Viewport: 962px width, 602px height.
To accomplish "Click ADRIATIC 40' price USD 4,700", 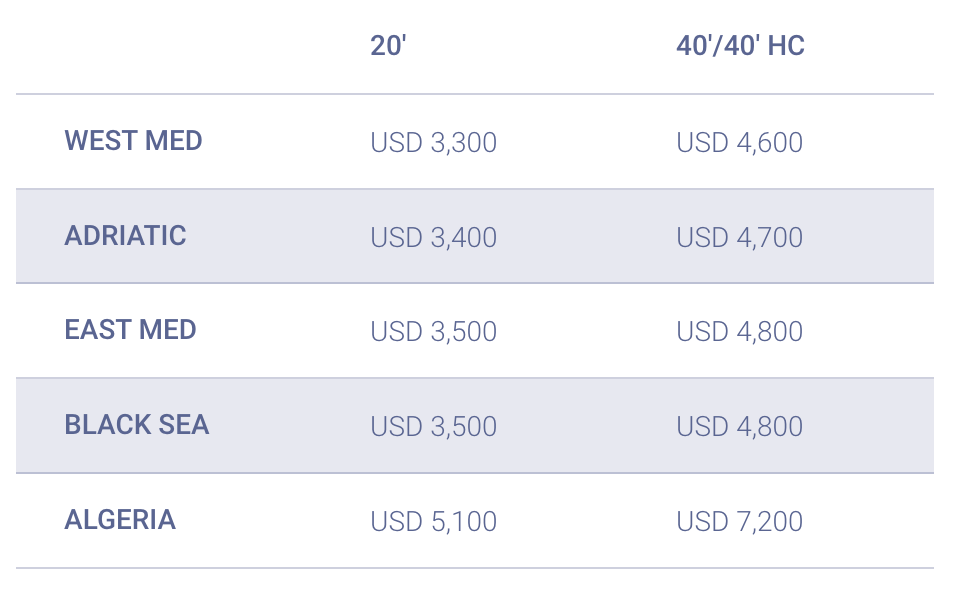I will (739, 238).
